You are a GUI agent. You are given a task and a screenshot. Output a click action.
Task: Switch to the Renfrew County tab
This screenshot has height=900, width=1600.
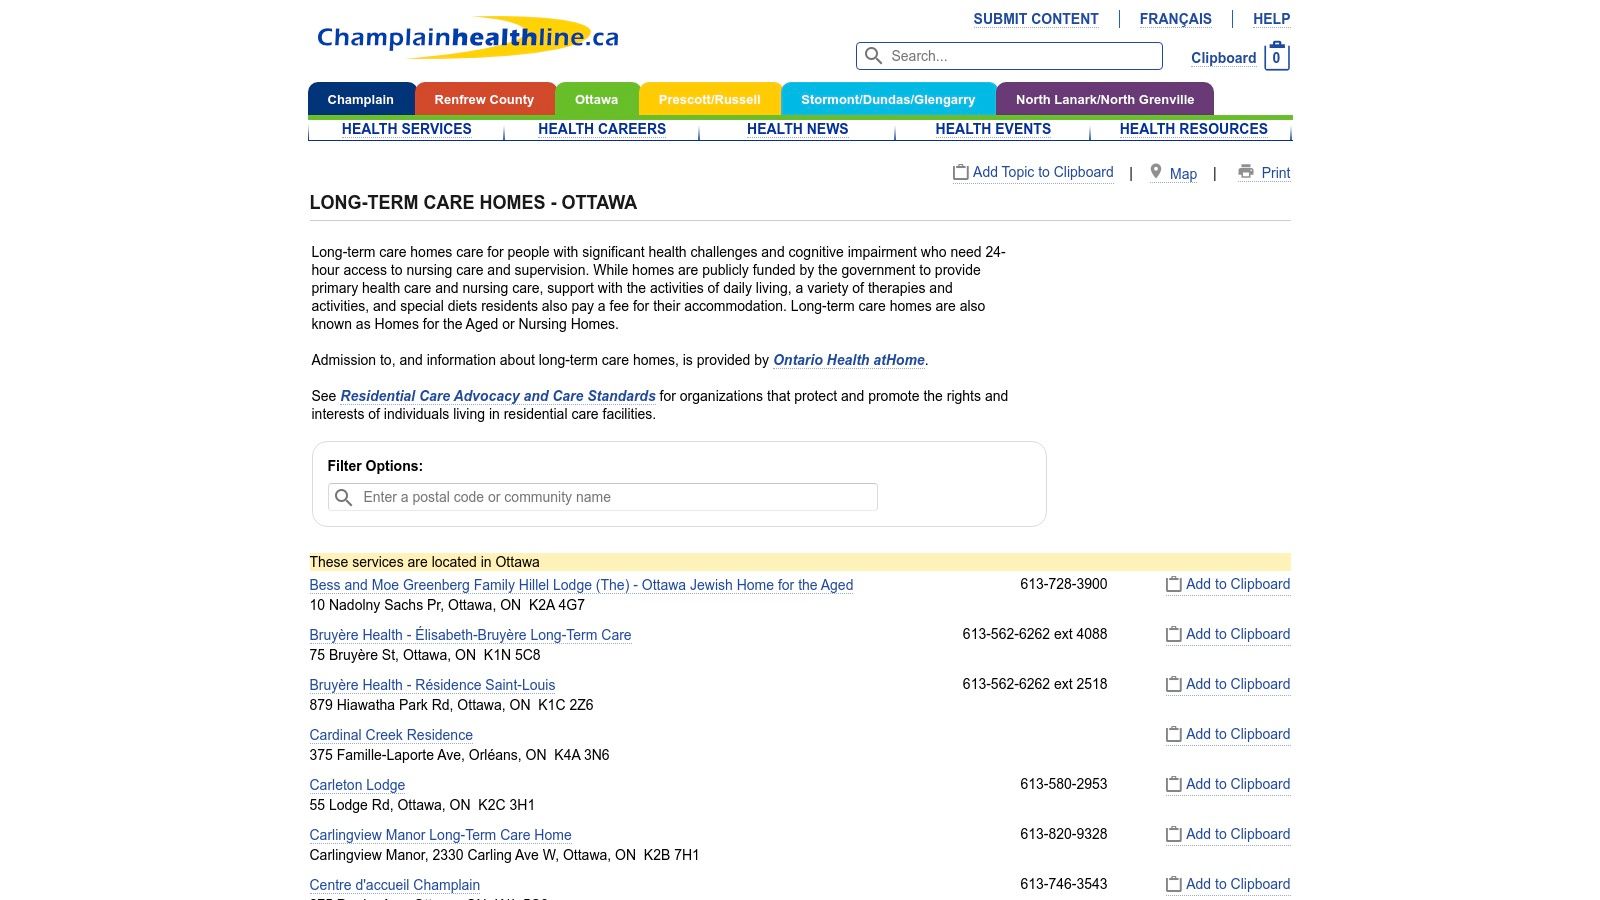pyautogui.click(x=485, y=99)
